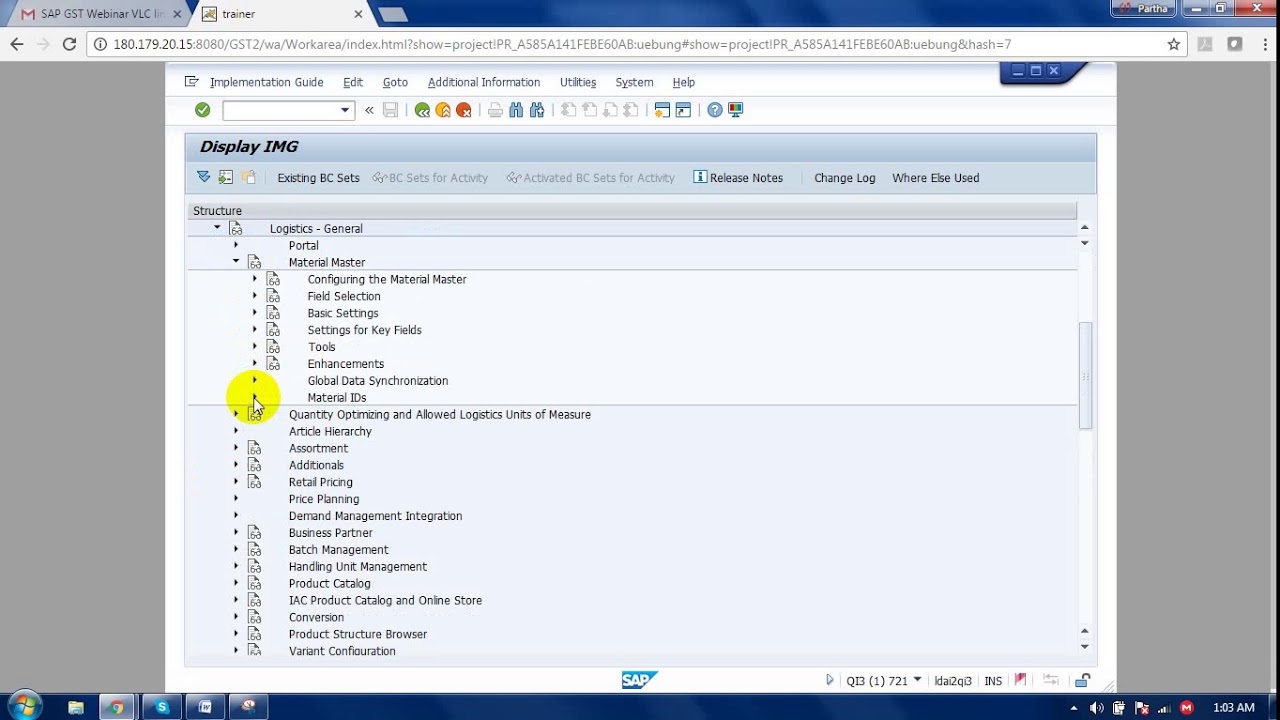Click the documentation icon beside Field Selection

pos(273,296)
